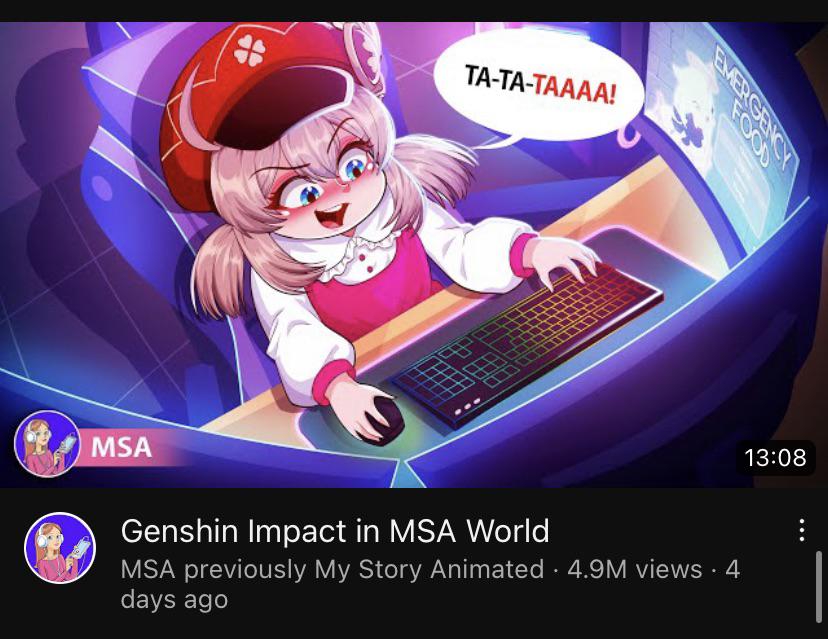Open the MSA previously My Story Animated channel
The image size is (828, 639).
pos(332,569)
